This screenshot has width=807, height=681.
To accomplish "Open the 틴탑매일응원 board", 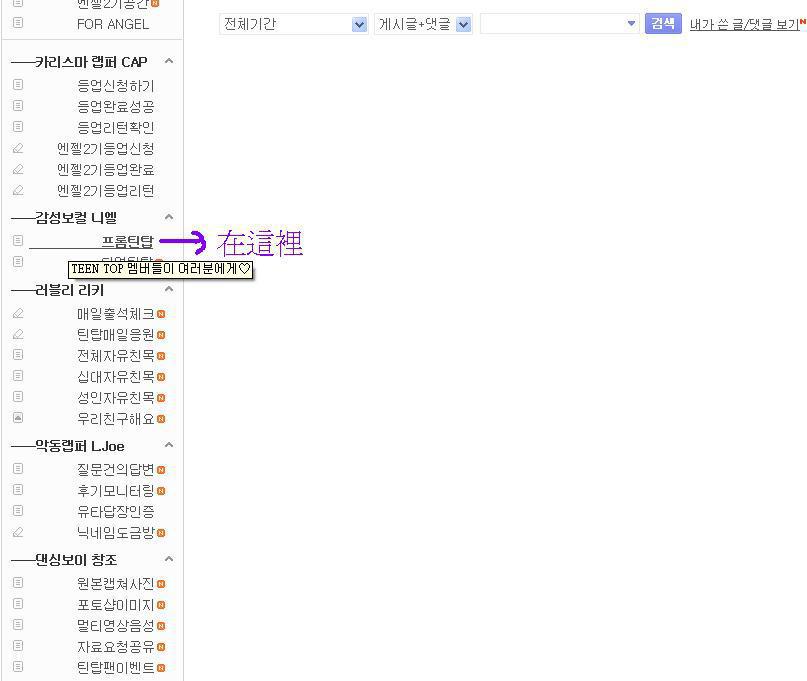I will coord(116,335).
